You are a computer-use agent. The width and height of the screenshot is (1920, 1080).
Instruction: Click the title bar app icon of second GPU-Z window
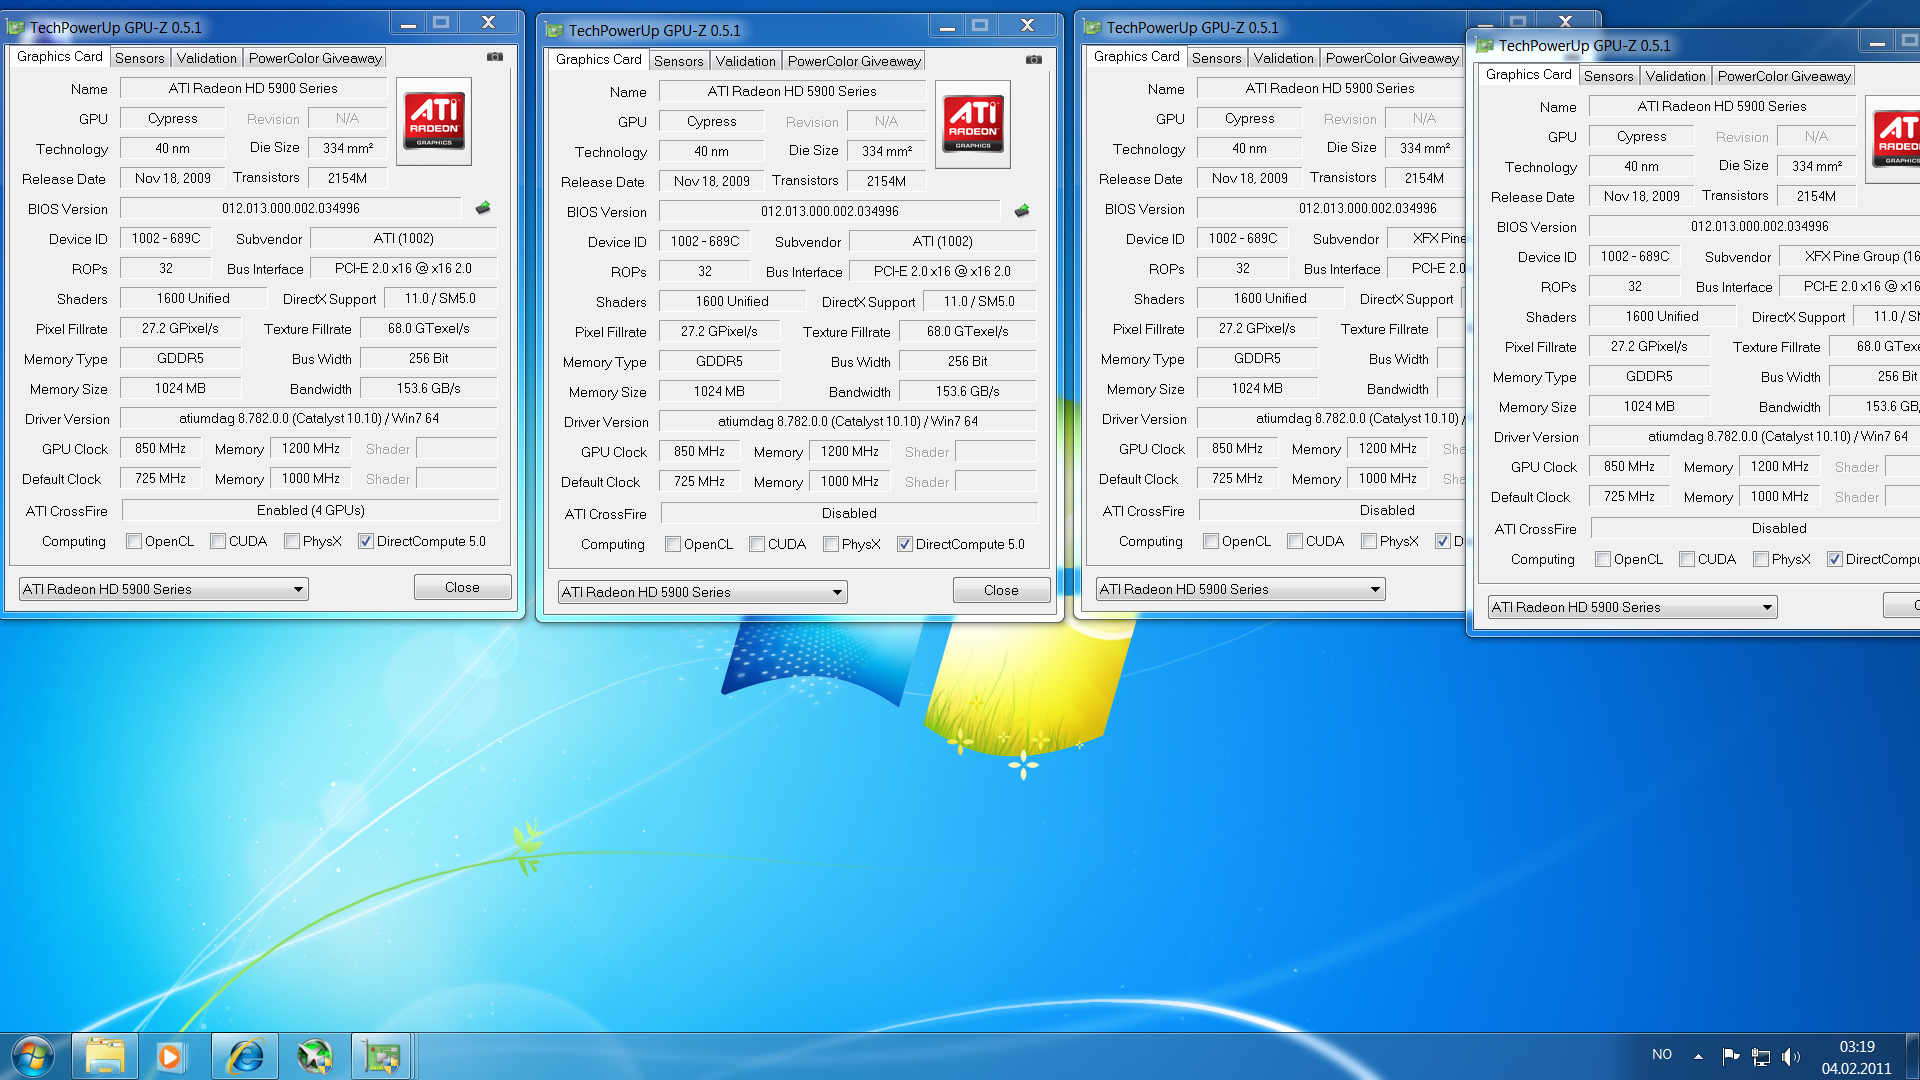[x=554, y=30]
